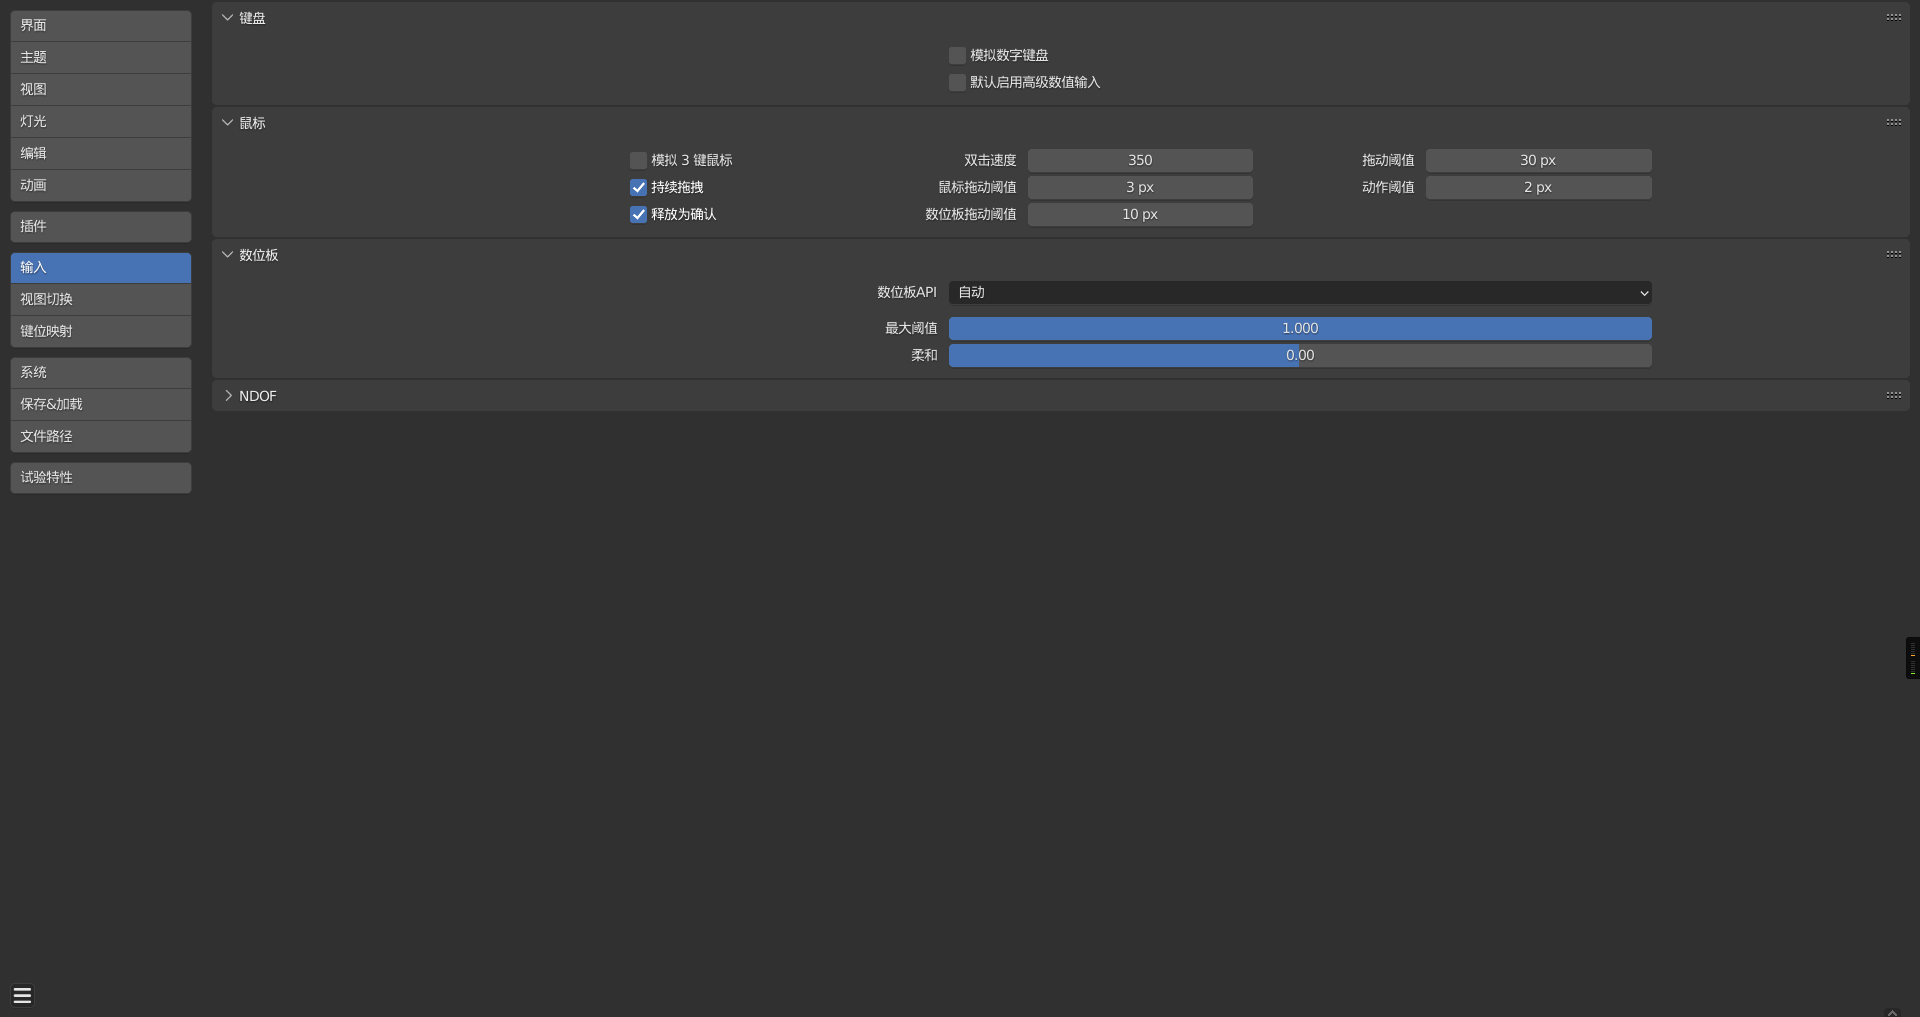Click the 双击速度 value field
This screenshot has height=1017, width=1920.
[x=1140, y=160]
